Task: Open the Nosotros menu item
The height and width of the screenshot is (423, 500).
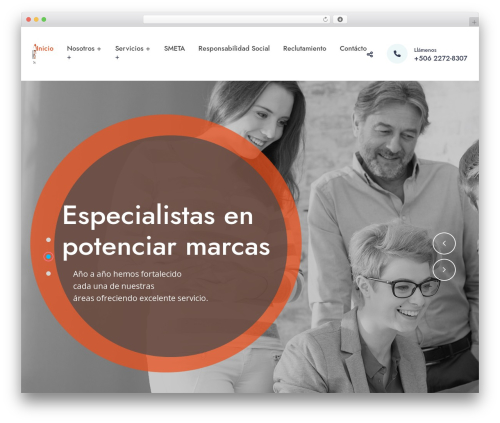Action: click(81, 48)
